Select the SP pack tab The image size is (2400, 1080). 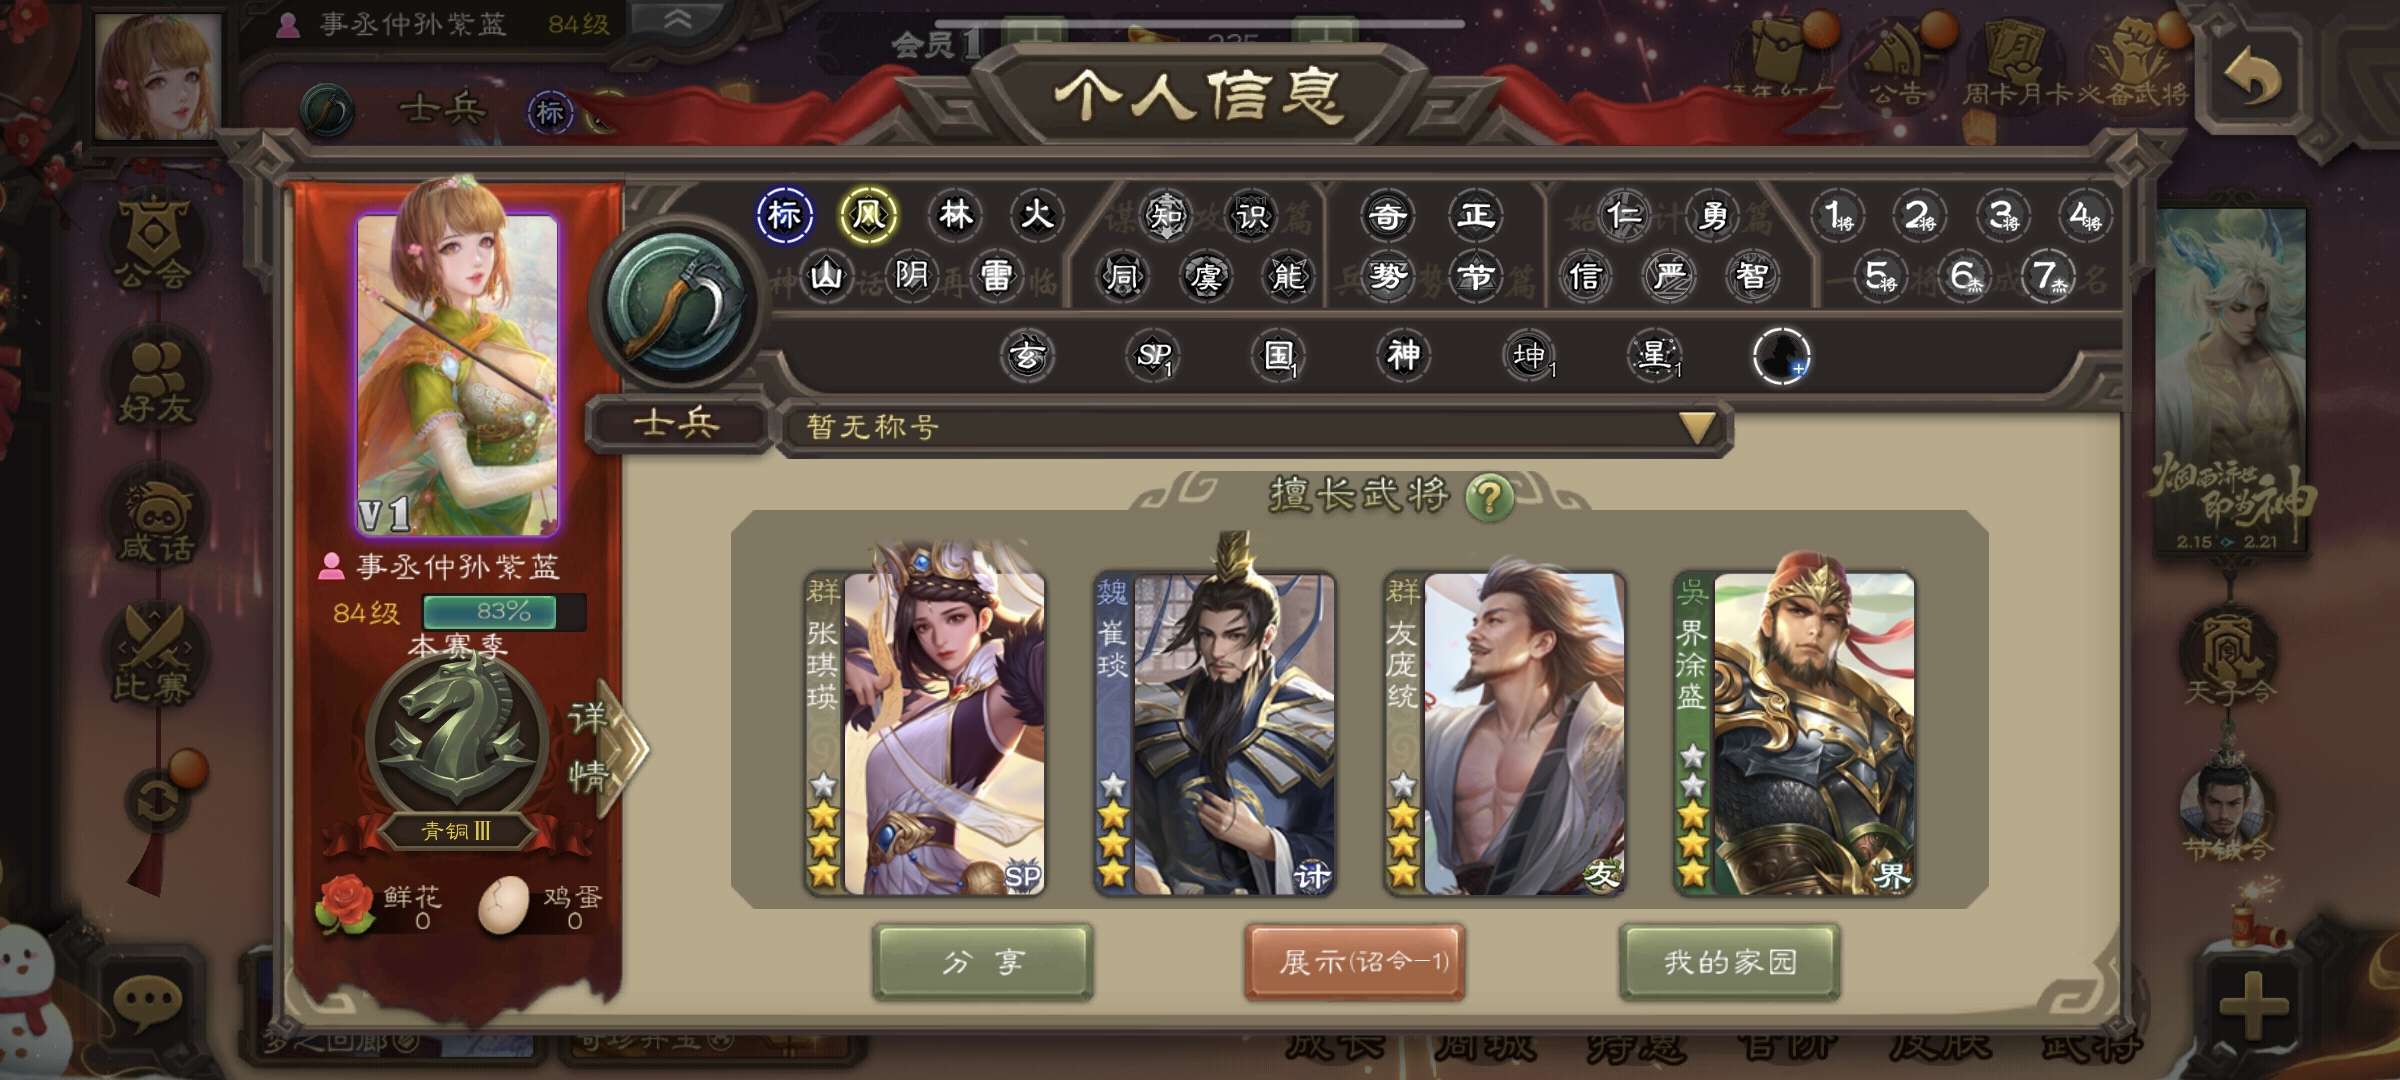pyautogui.click(x=1153, y=355)
